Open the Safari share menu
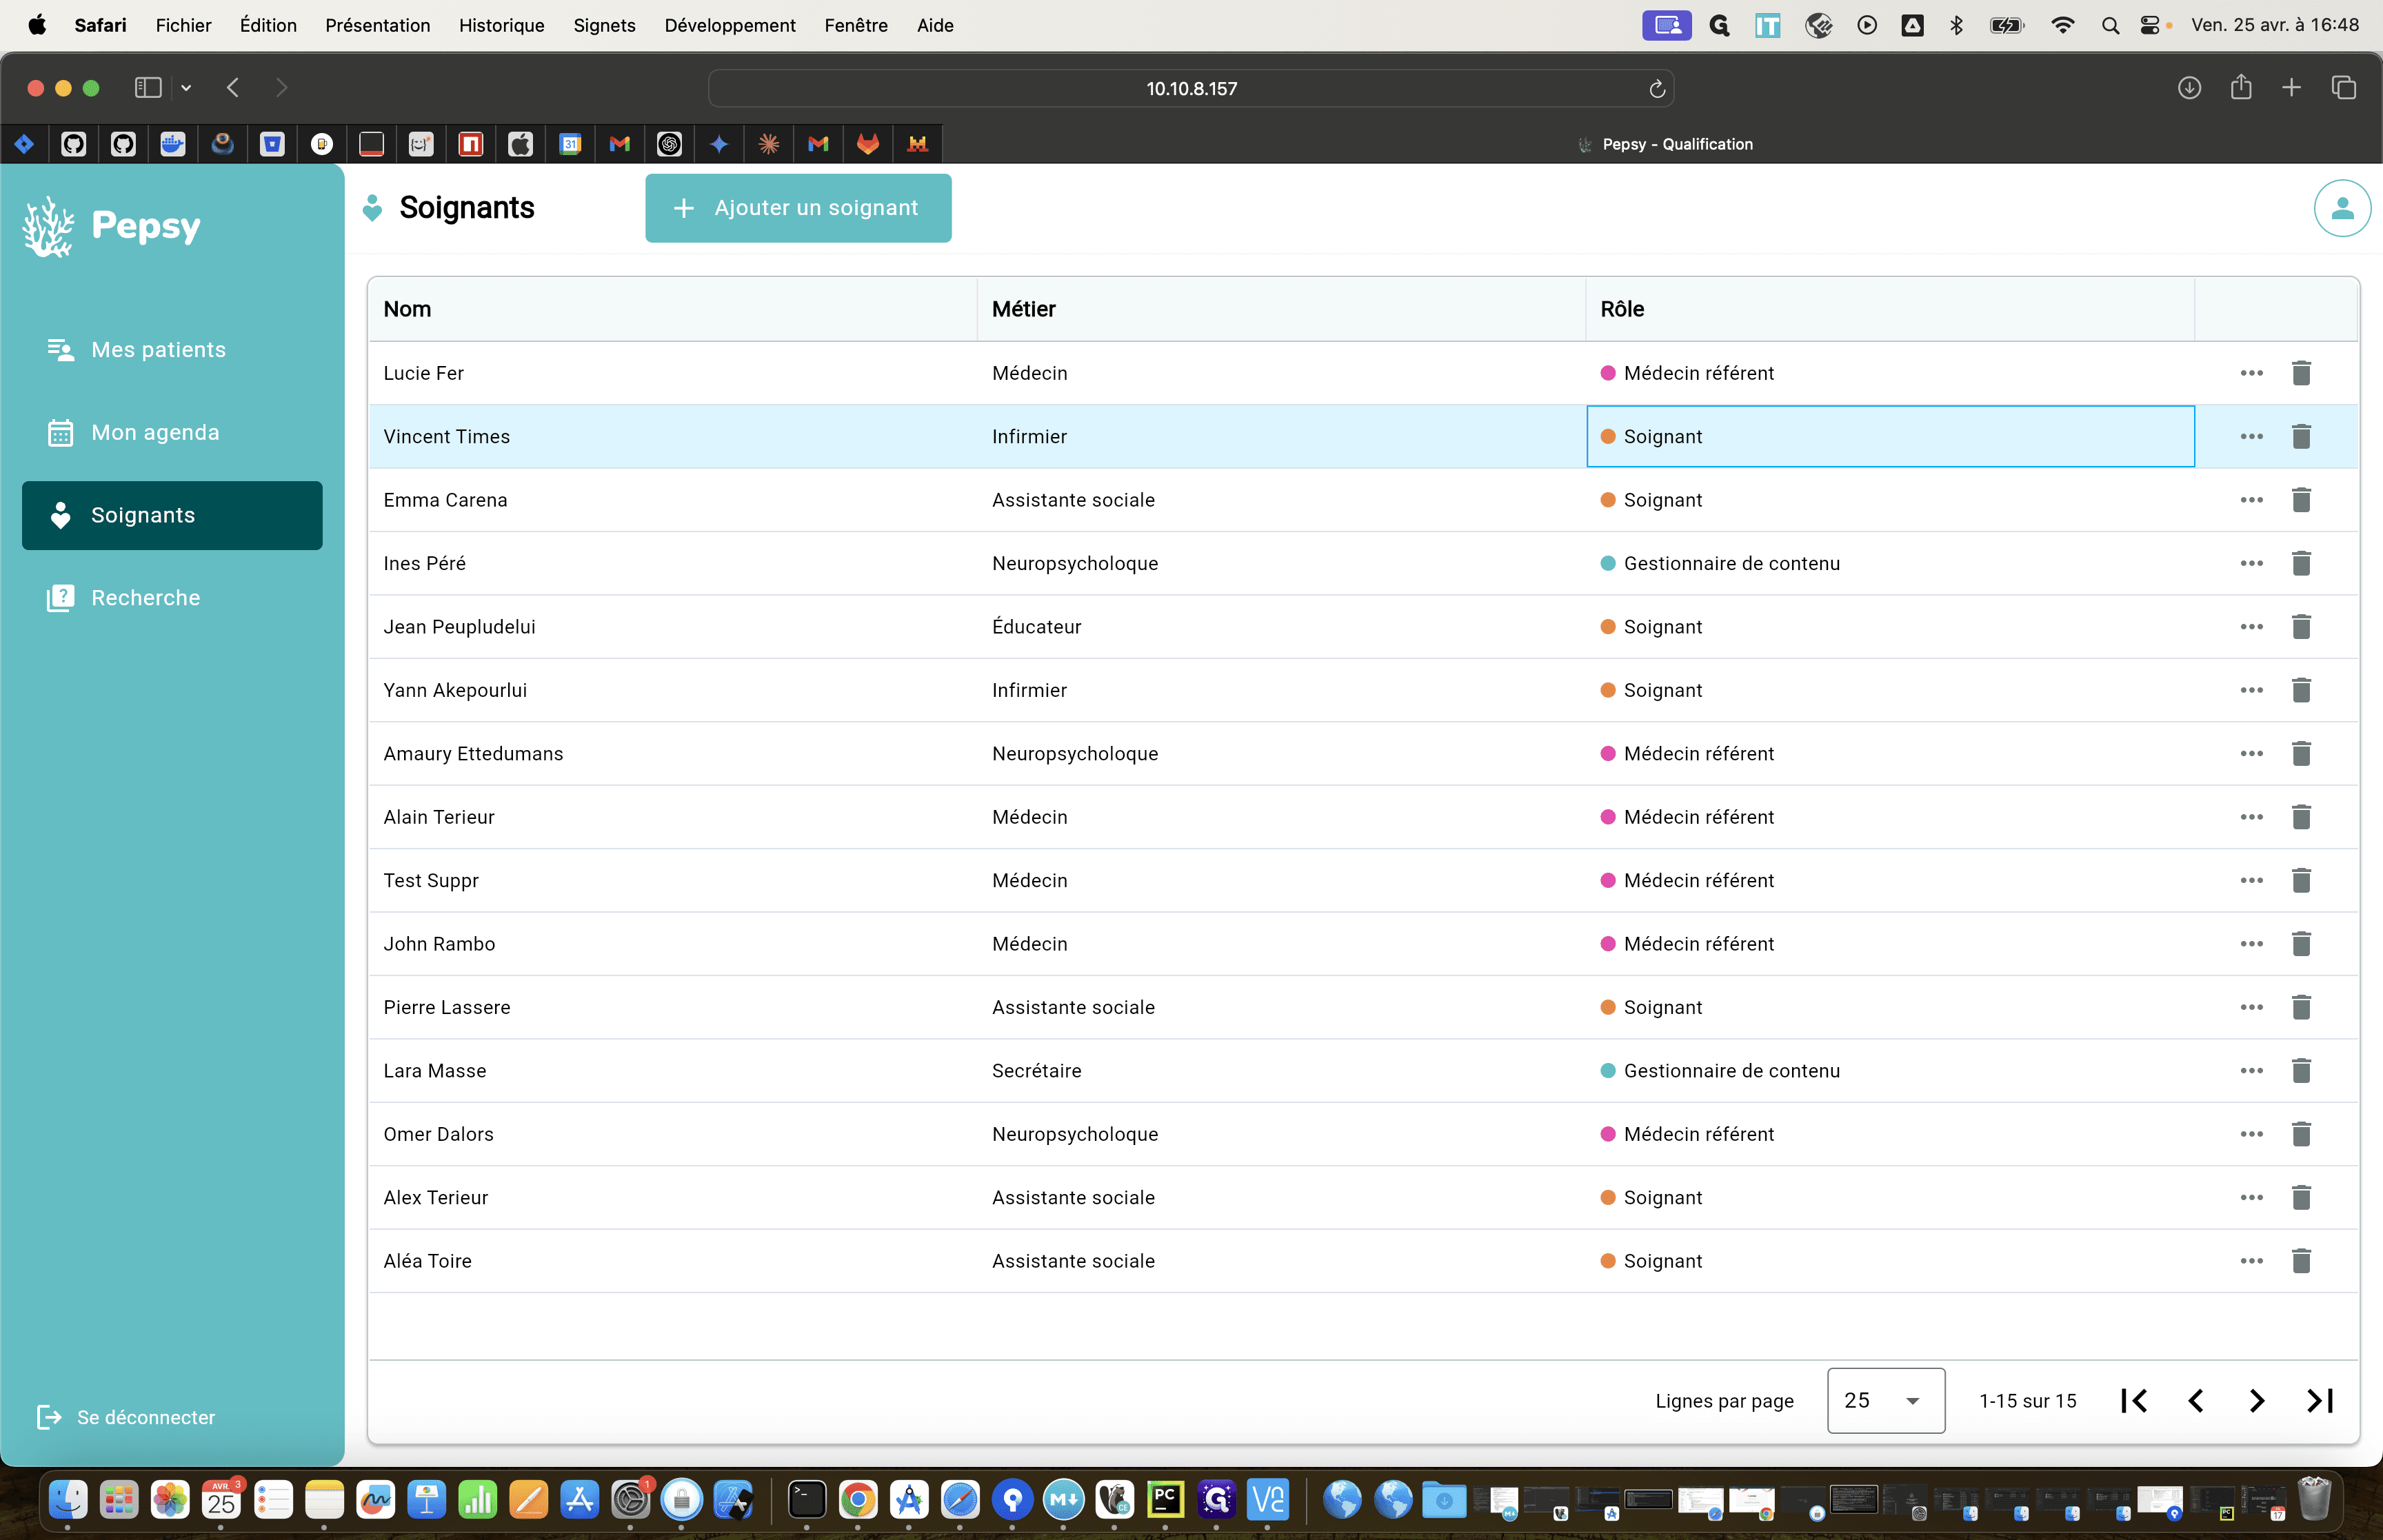The image size is (2383, 1540). coord(2241,87)
